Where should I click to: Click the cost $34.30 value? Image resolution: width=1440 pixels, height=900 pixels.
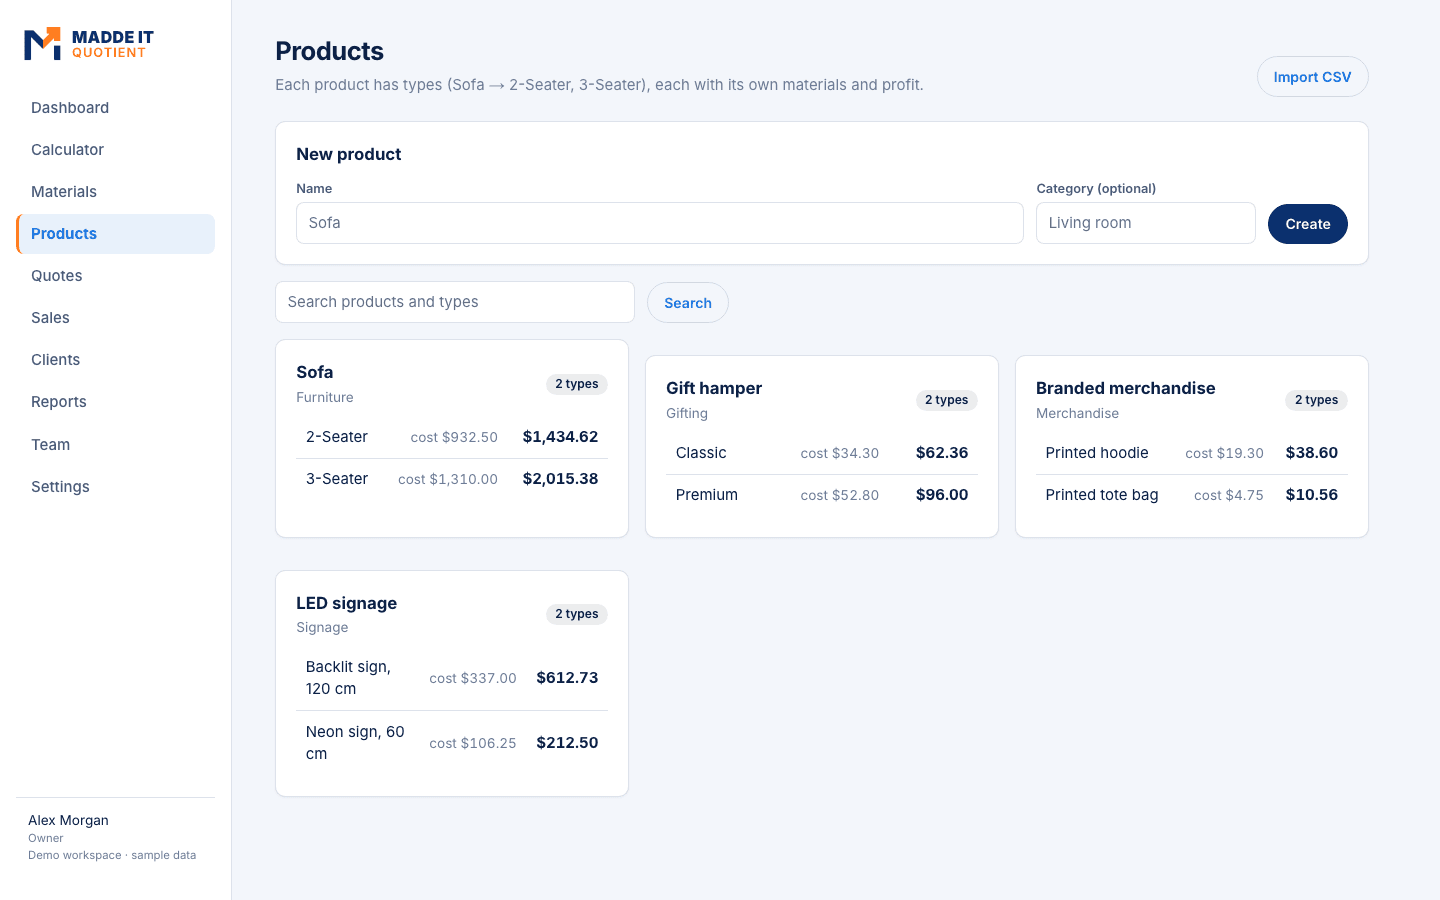pyautogui.click(x=840, y=453)
